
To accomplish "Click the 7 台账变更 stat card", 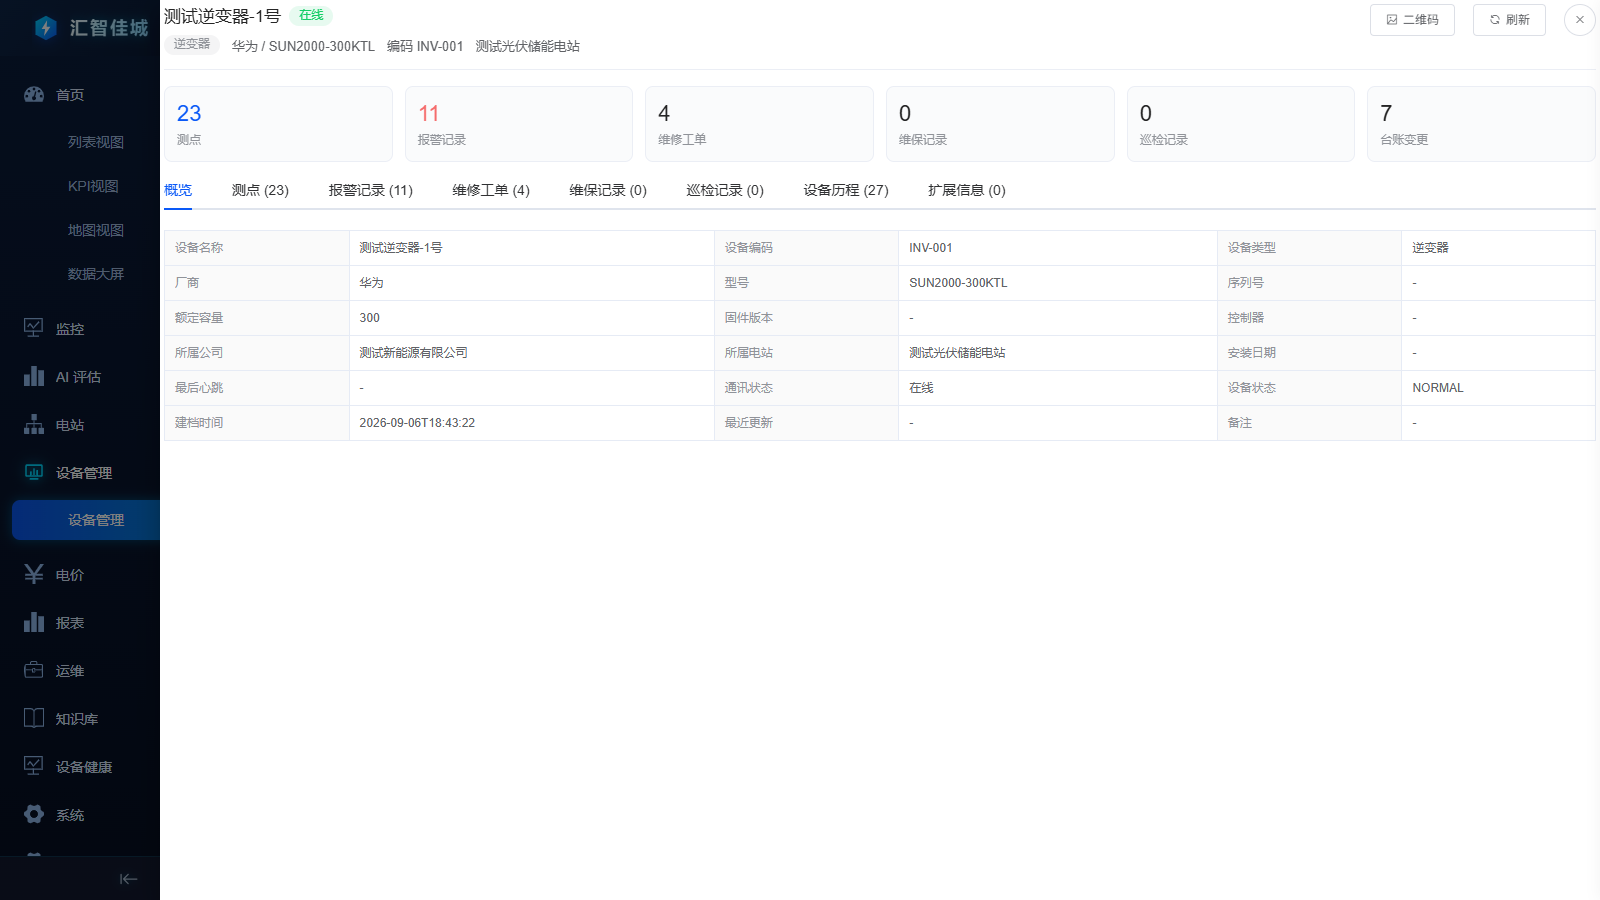I will point(1481,124).
